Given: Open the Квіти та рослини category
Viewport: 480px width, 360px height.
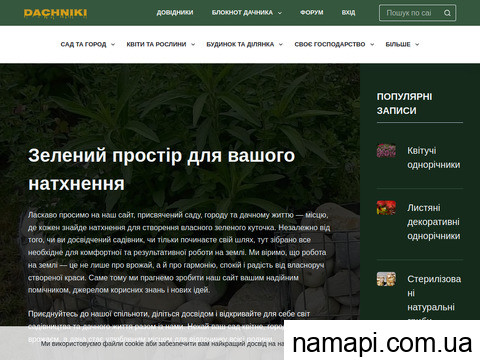Looking at the screenshot, I should [x=156, y=44].
